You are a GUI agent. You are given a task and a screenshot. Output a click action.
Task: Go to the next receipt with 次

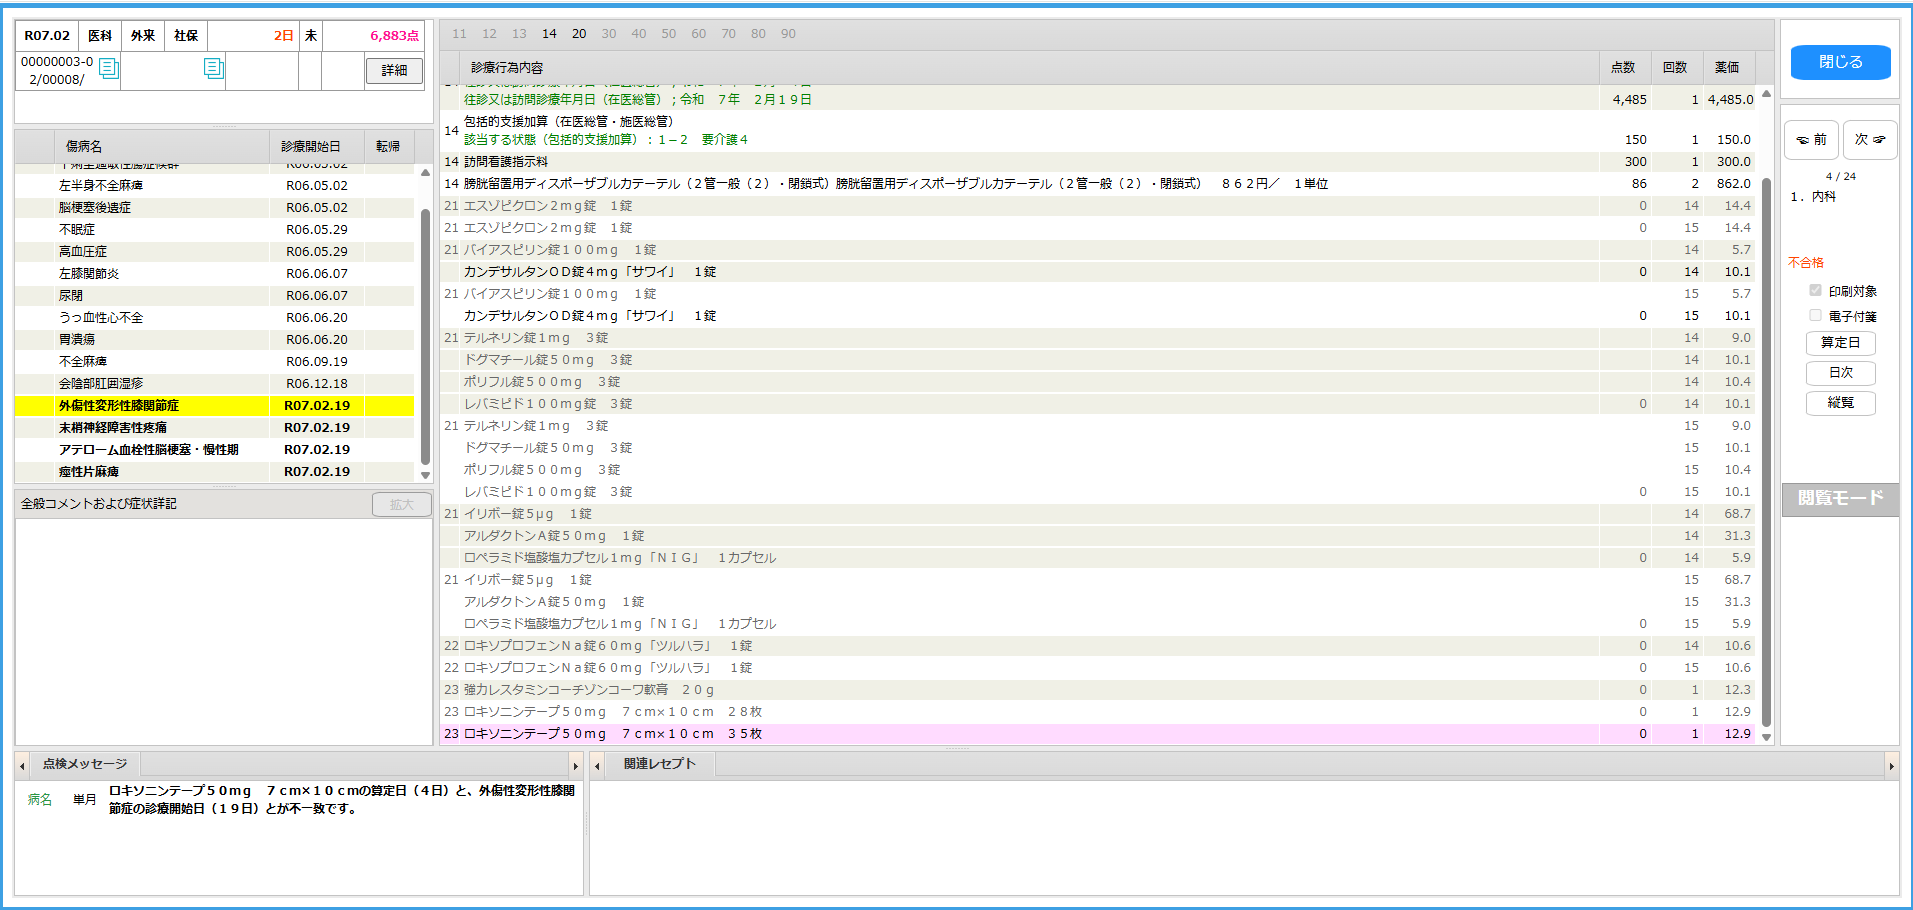(1869, 140)
